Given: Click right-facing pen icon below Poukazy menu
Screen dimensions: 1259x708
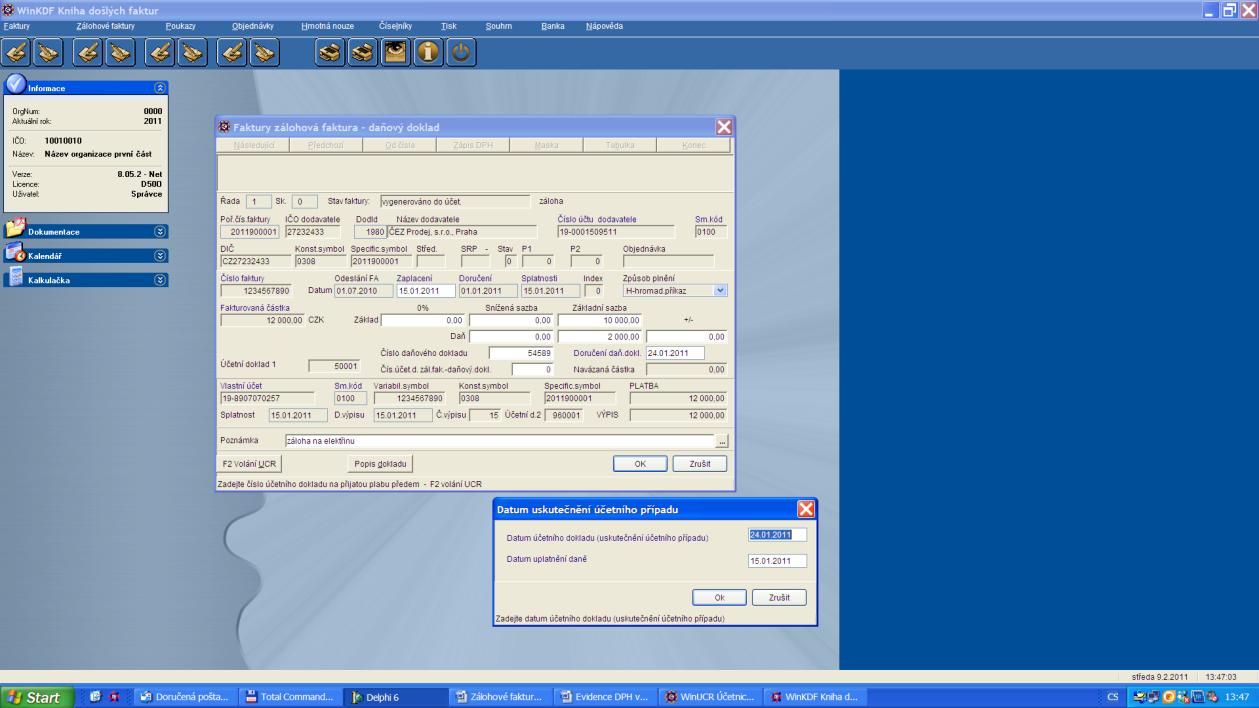Looking at the screenshot, I should tap(192, 53).
